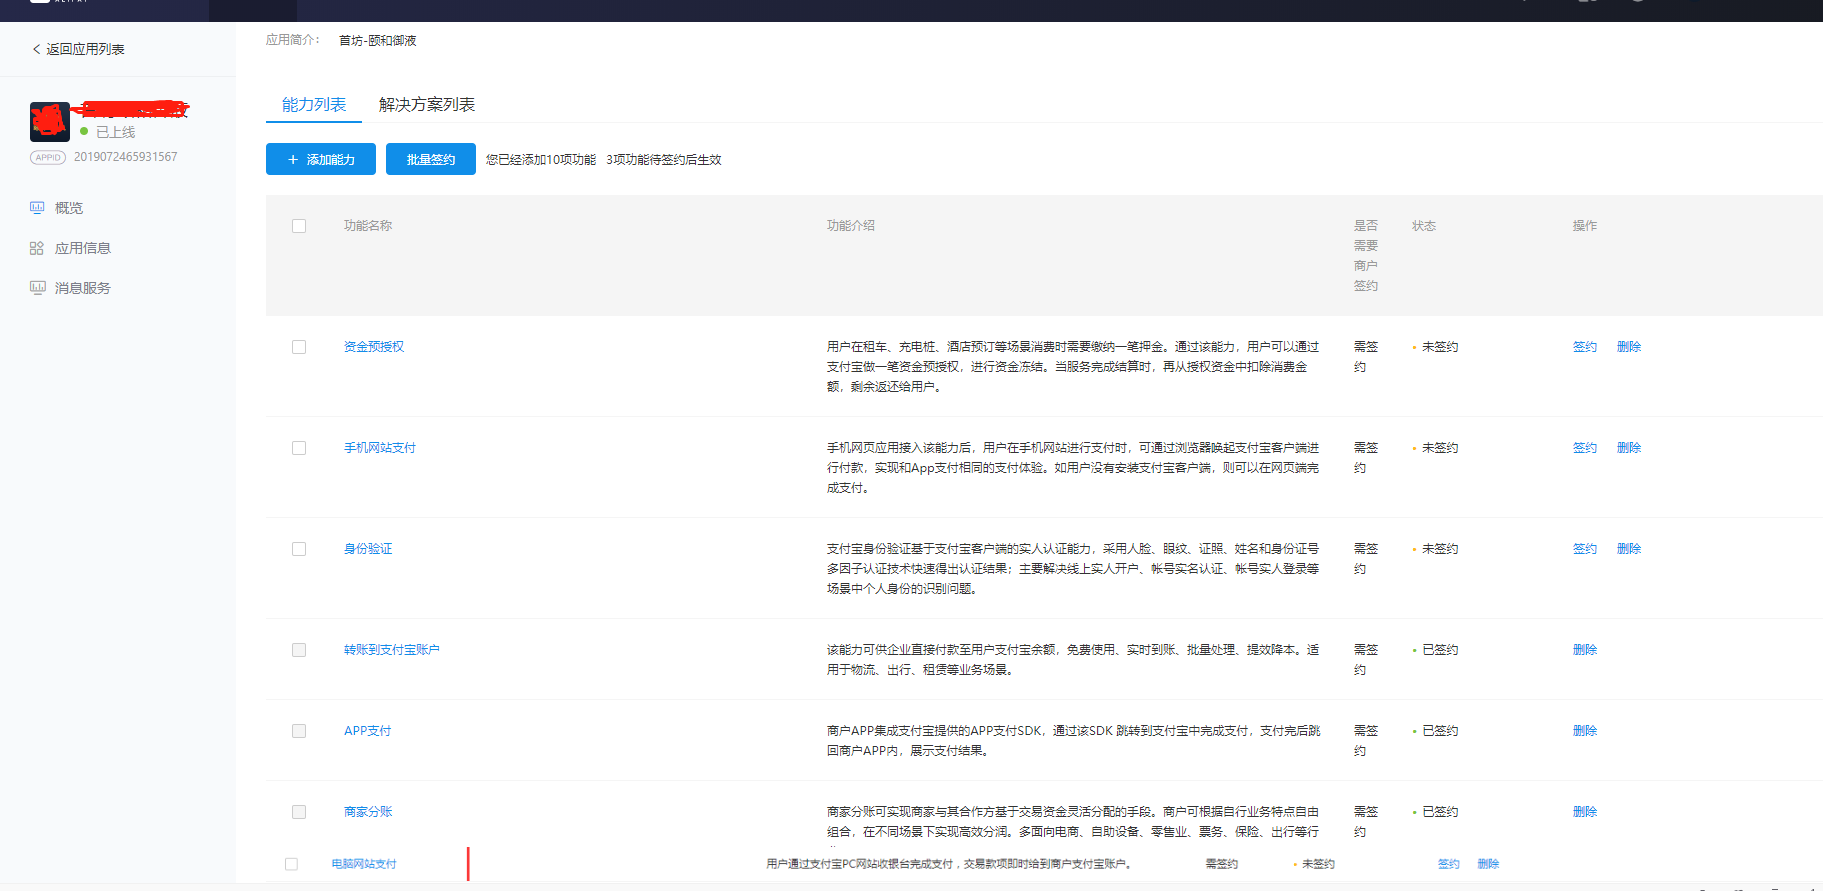
Task: Click the APPID number 2019072465931567
Action: pyautogui.click(x=126, y=157)
